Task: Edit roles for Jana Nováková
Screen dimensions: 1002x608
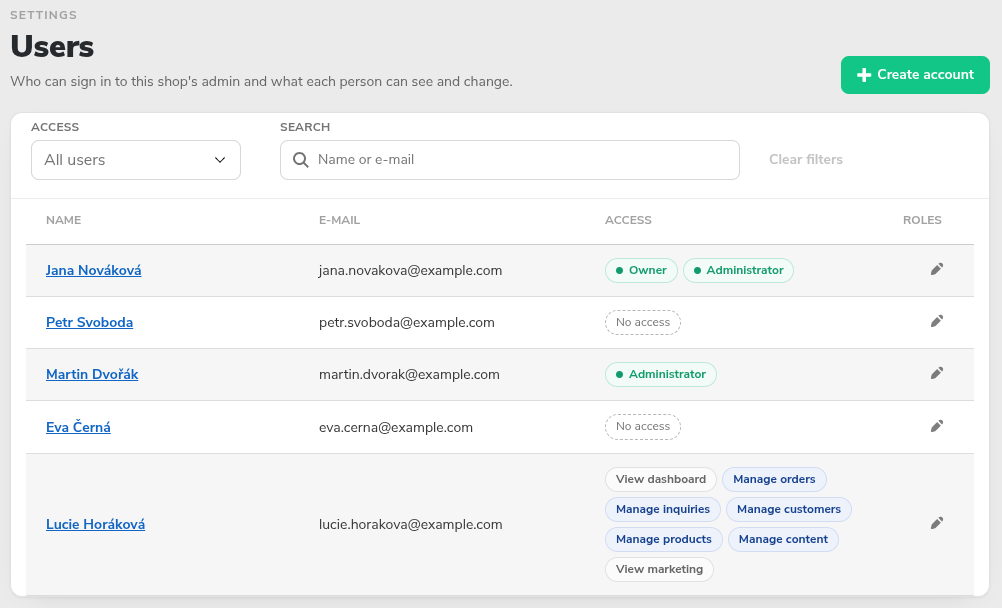Action: [937, 269]
